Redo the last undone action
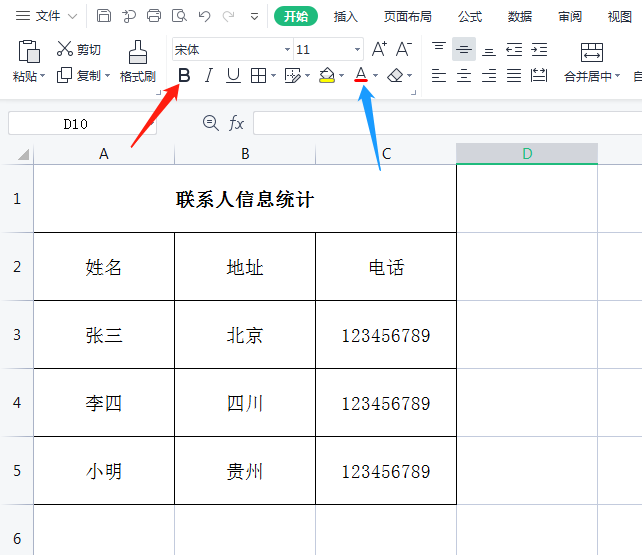642x555 pixels. 228,16
